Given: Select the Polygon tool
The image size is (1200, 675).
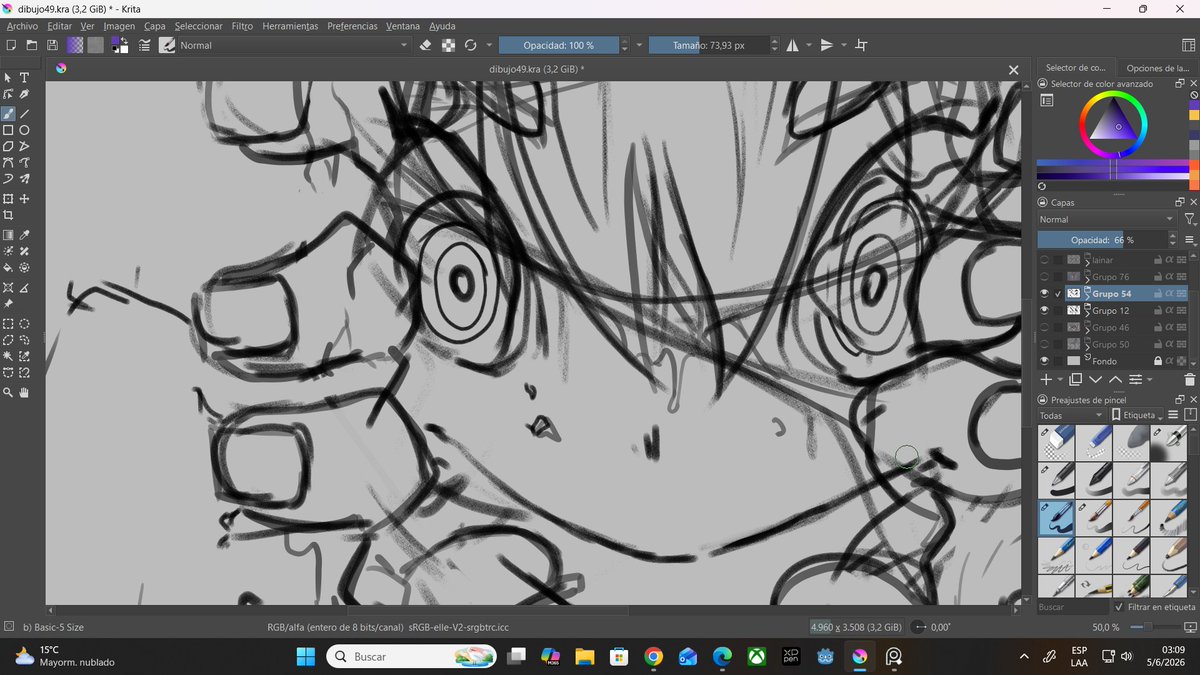Looking at the screenshot, I should [8, 147].
